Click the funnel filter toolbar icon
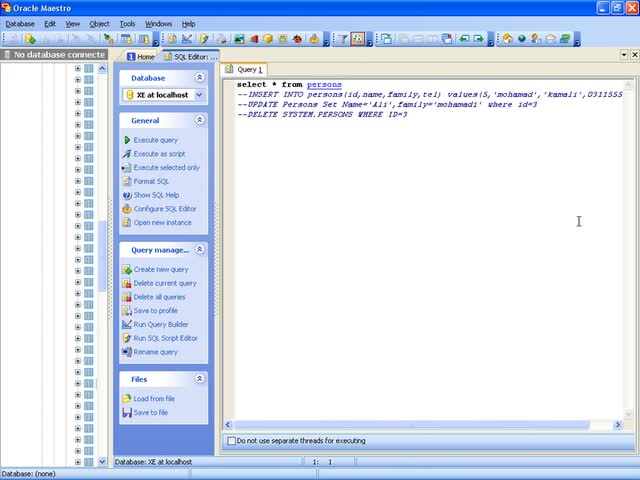Screen dimensions: 640x480 point(343,39)
